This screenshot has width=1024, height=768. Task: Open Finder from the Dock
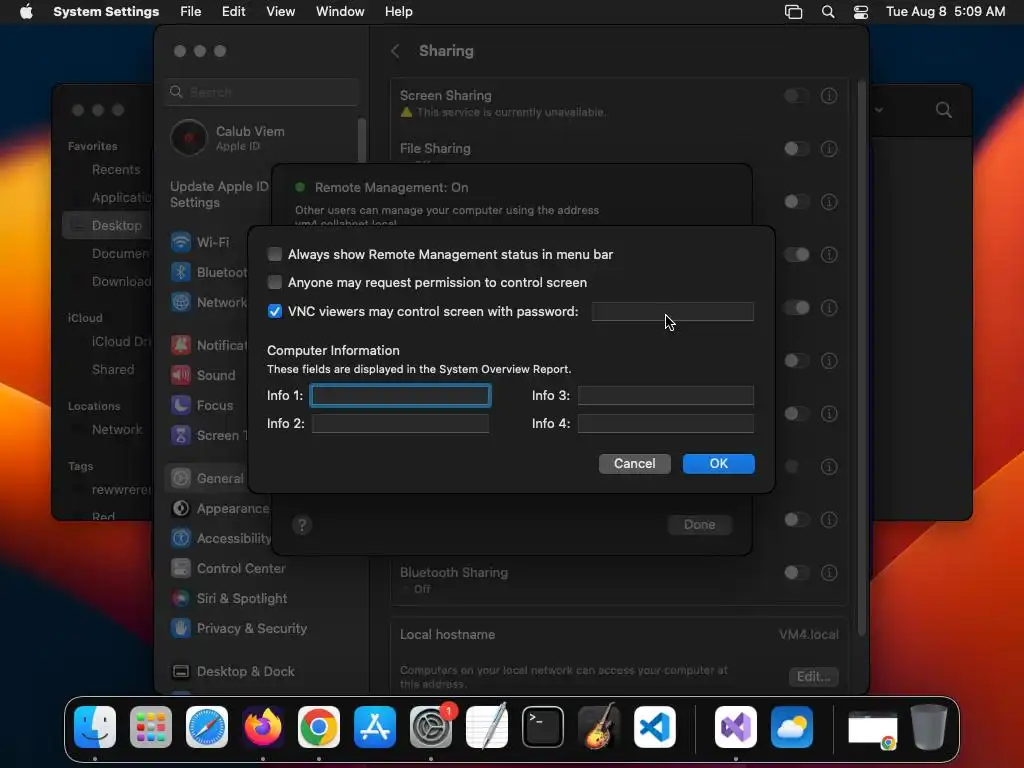95,727
